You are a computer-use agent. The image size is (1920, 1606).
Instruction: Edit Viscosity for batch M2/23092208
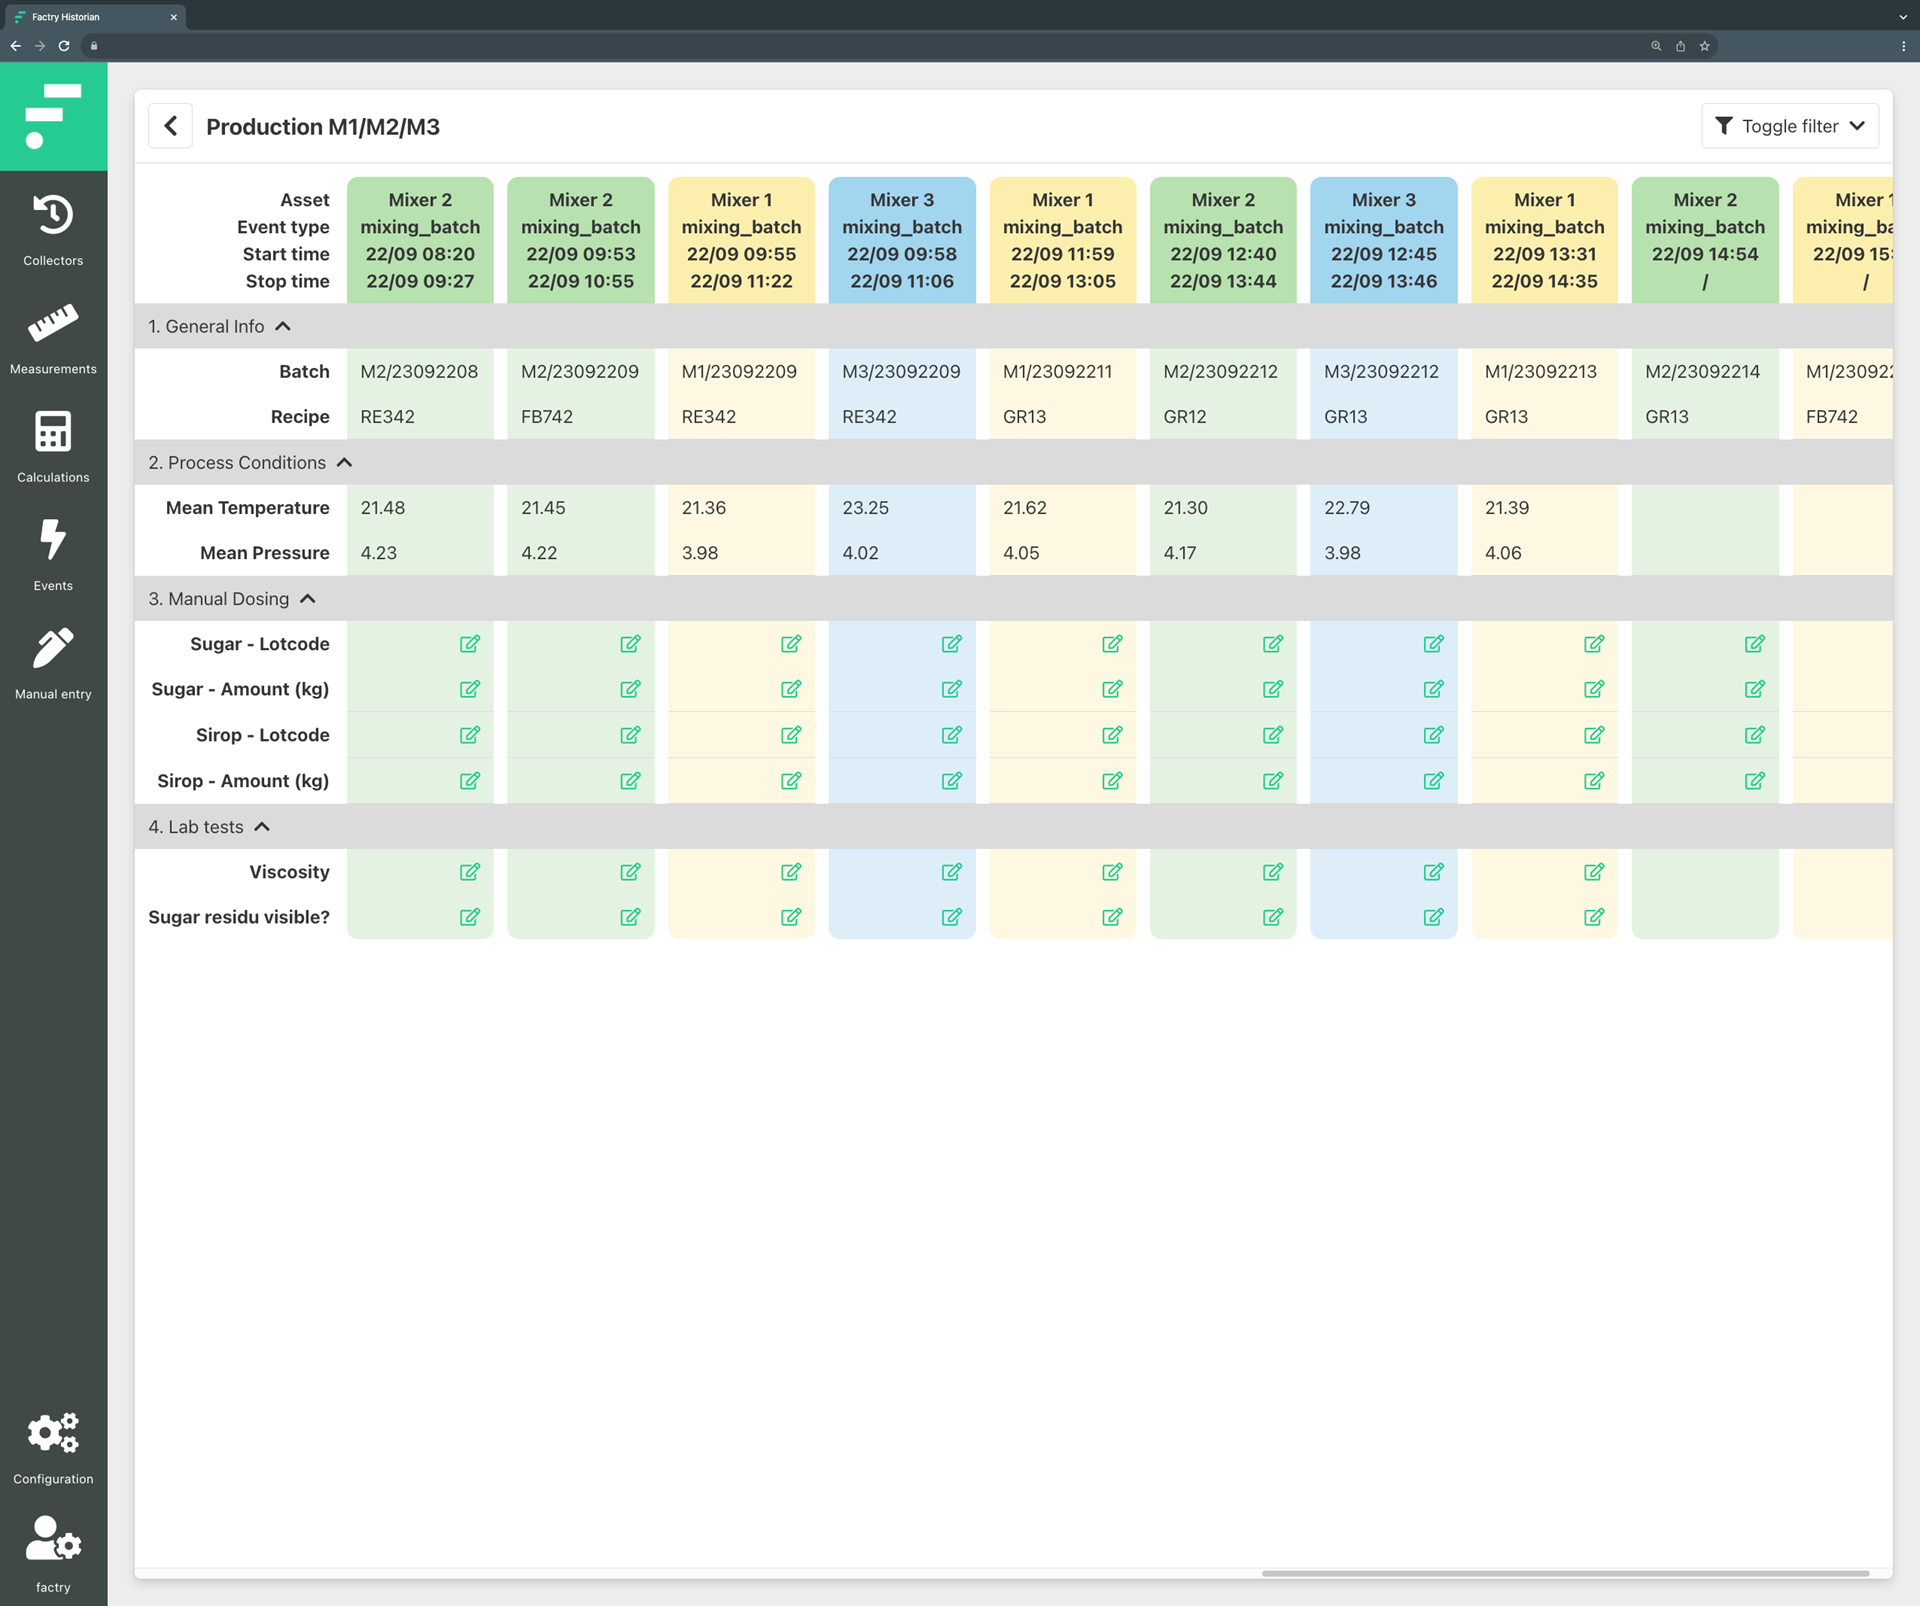tap(469, 871)
